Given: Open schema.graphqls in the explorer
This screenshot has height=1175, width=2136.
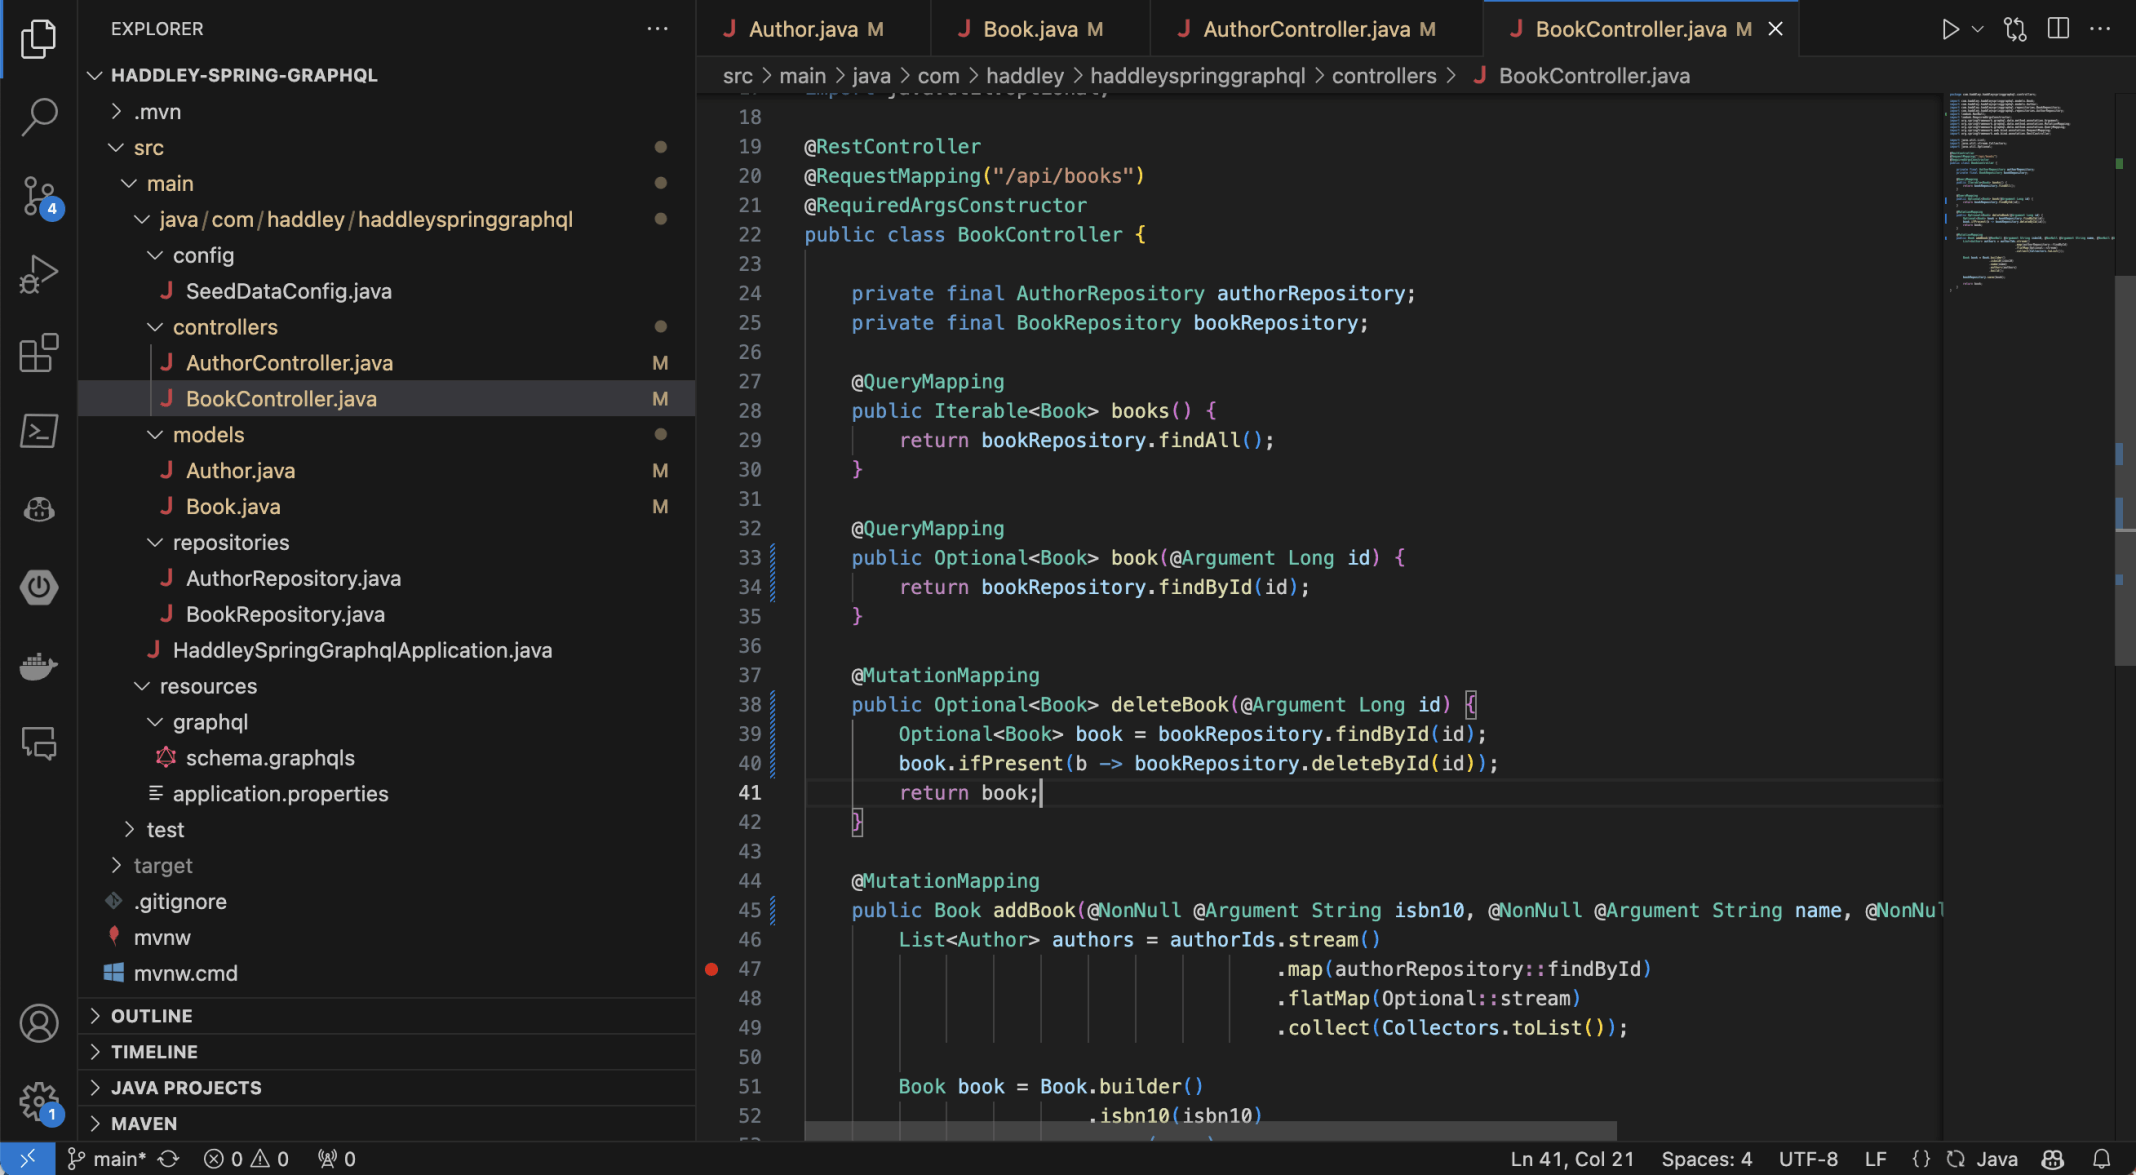Looking at the screenshot, I should pos(269,758).
